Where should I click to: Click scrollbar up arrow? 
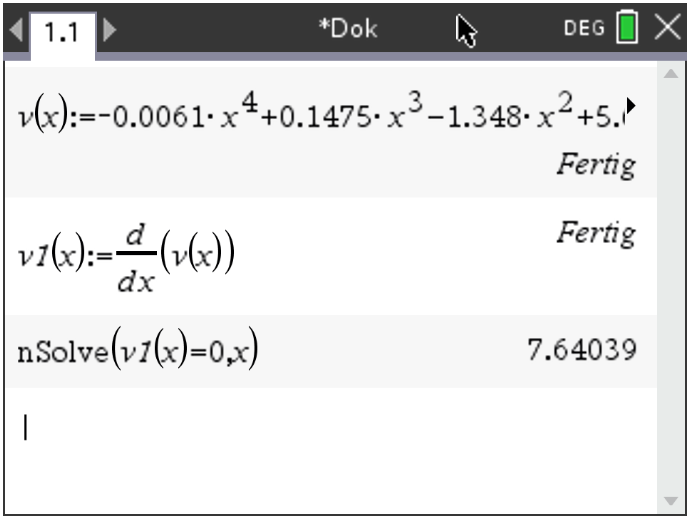[671, 74]
